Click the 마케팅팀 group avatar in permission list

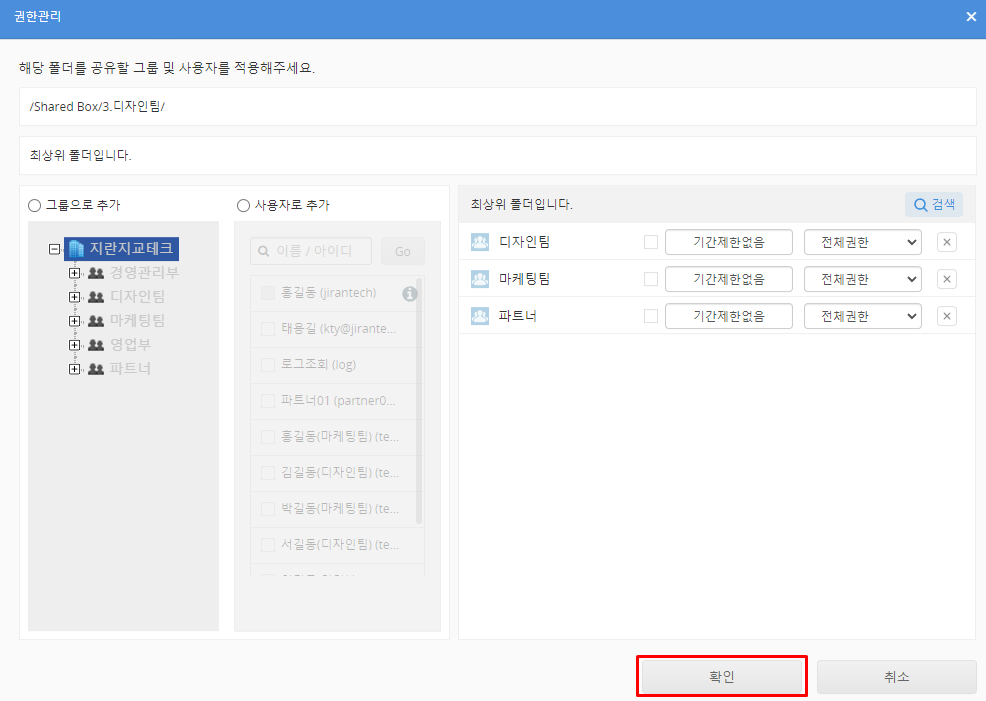(480, 279)
